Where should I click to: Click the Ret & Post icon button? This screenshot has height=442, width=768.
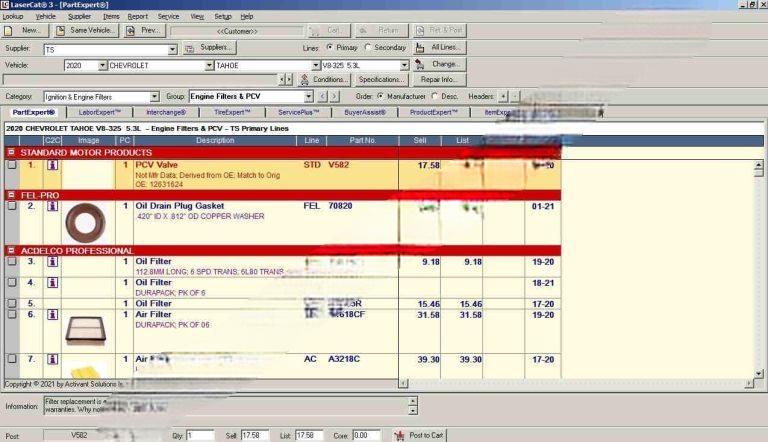439,30
